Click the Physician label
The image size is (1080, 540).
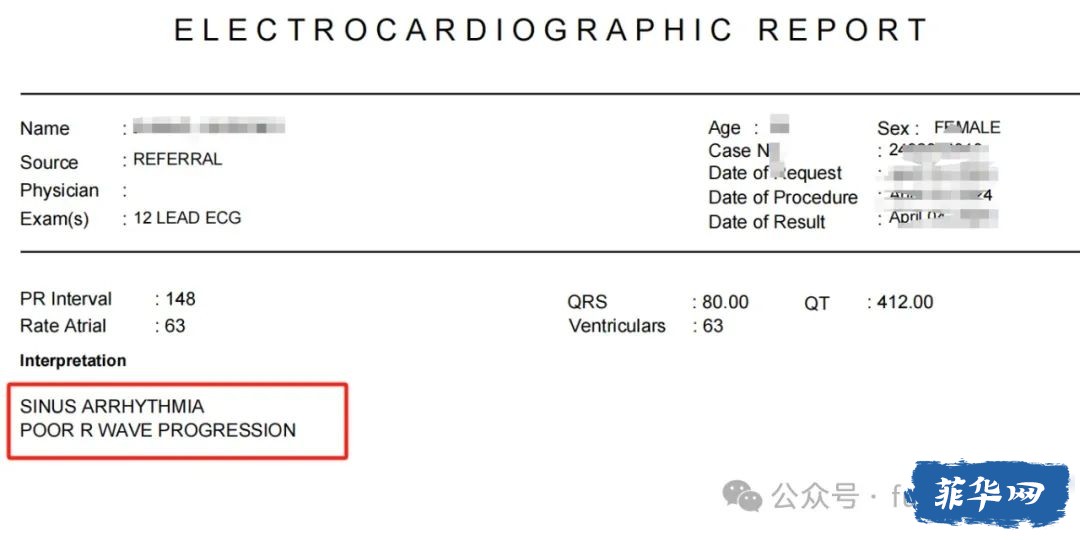59,191
